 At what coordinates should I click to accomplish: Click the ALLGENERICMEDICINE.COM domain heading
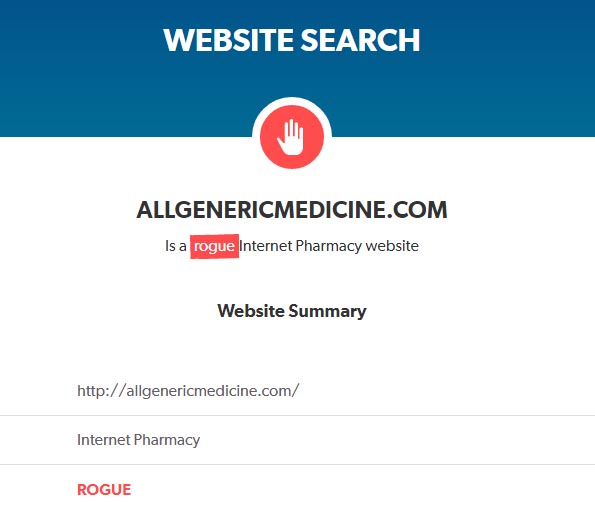pos(292,210)
